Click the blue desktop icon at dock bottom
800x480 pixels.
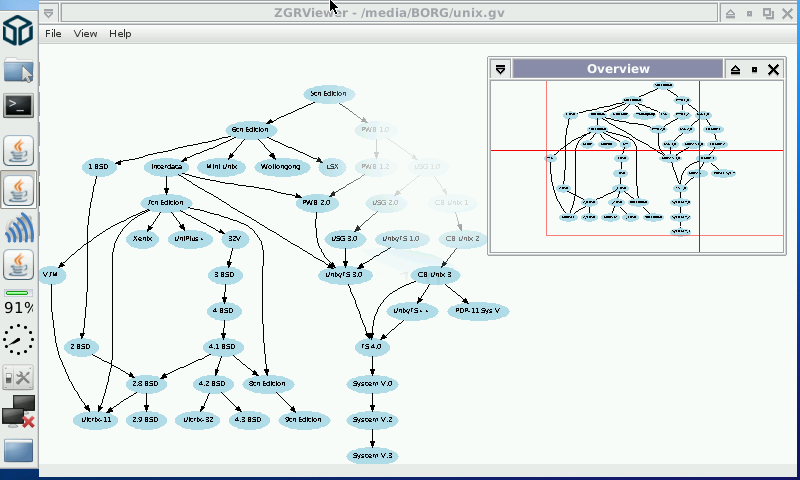pos(18,451)
